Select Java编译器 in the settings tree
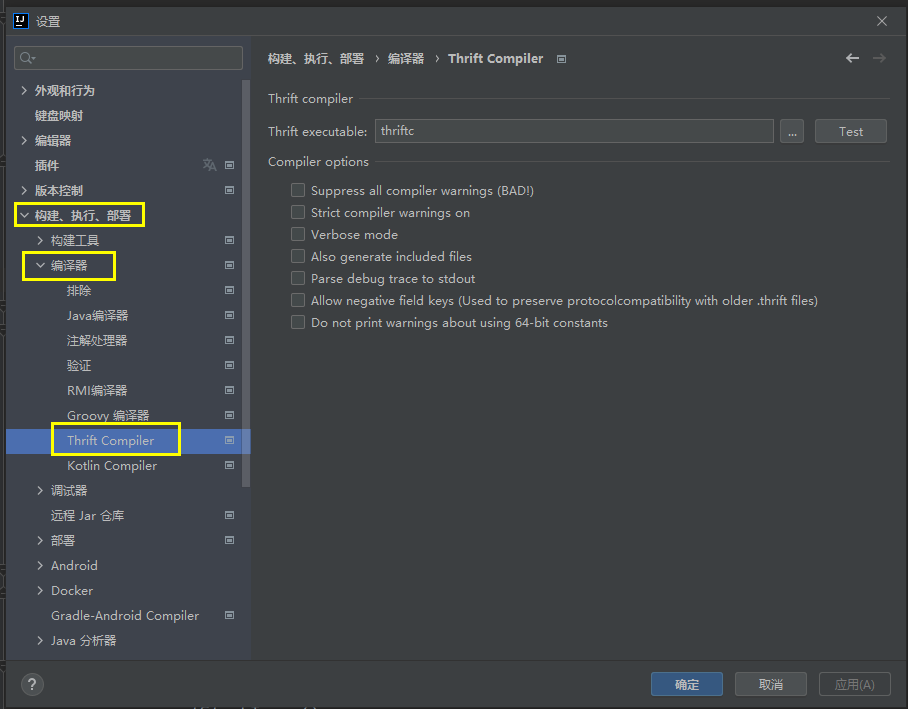908x709 pixels. [97, 315]
